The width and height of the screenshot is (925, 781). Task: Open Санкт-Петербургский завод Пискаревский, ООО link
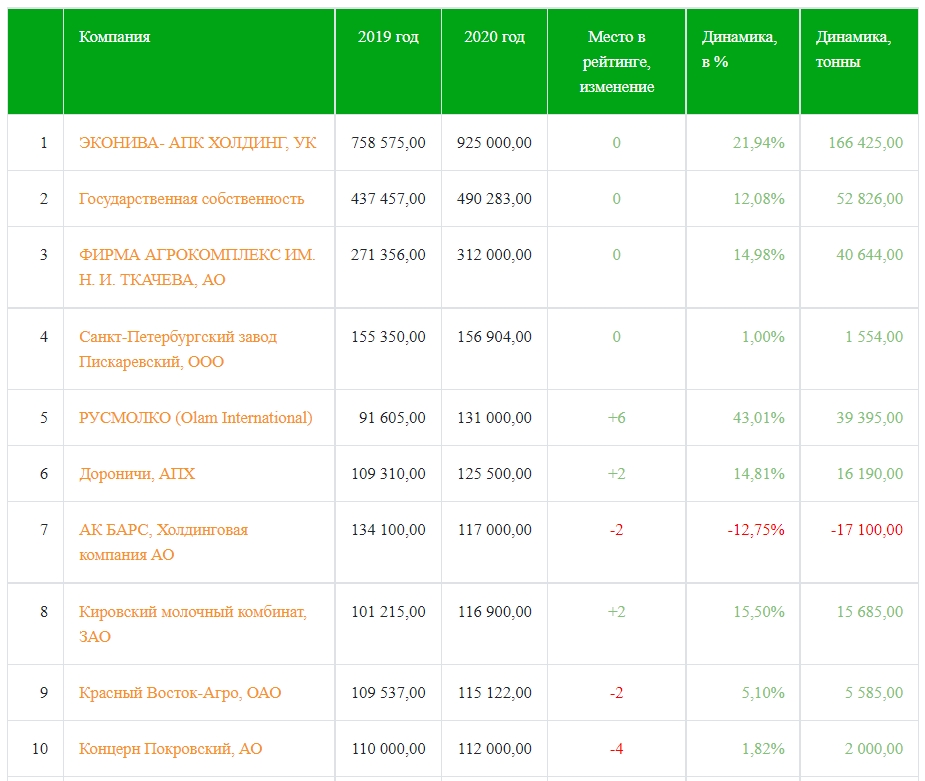[178, 349]
